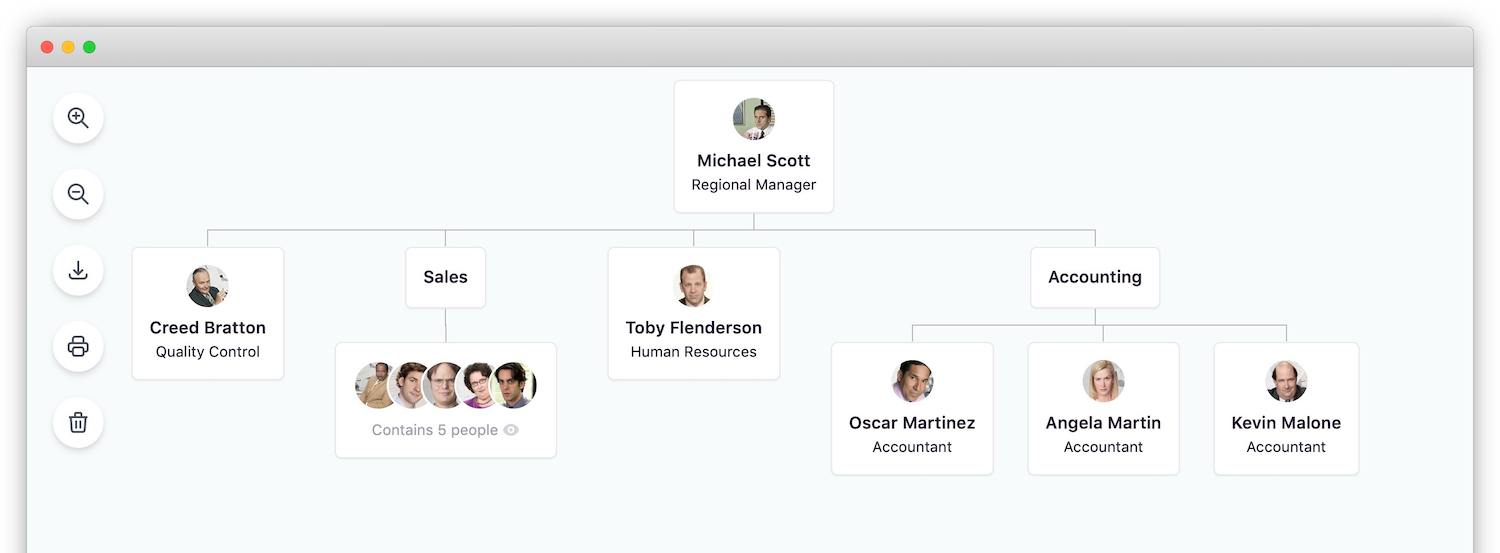Screen dimensions: 1500x553
Task: Click Toby Flenderson's profile picture
Action: (x=693, y=286)
